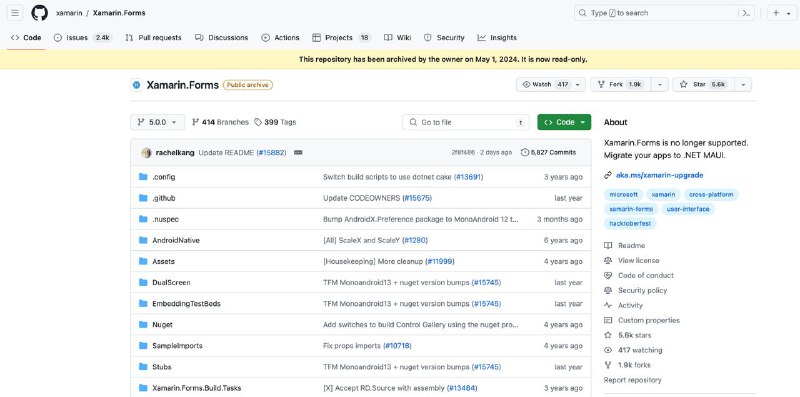Image resolution: width=800 pixels, height=397 pixels.
Task: Expand the Fork options dropdown arrow
Action: (x=660, y=85)
